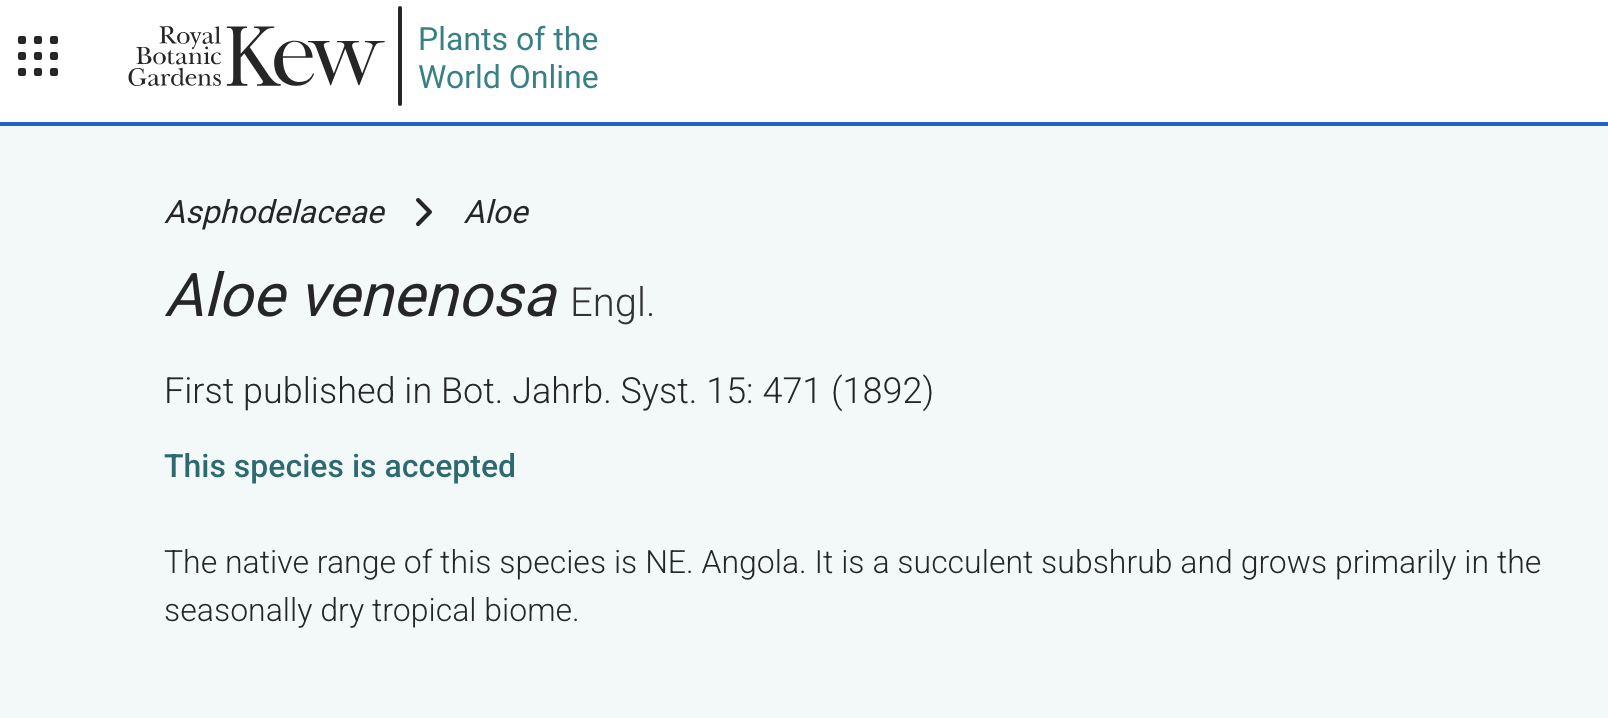Click the vertical divider beside Kew logo
The width and height of the screenshot is (1608, 718).
[400, 56]
